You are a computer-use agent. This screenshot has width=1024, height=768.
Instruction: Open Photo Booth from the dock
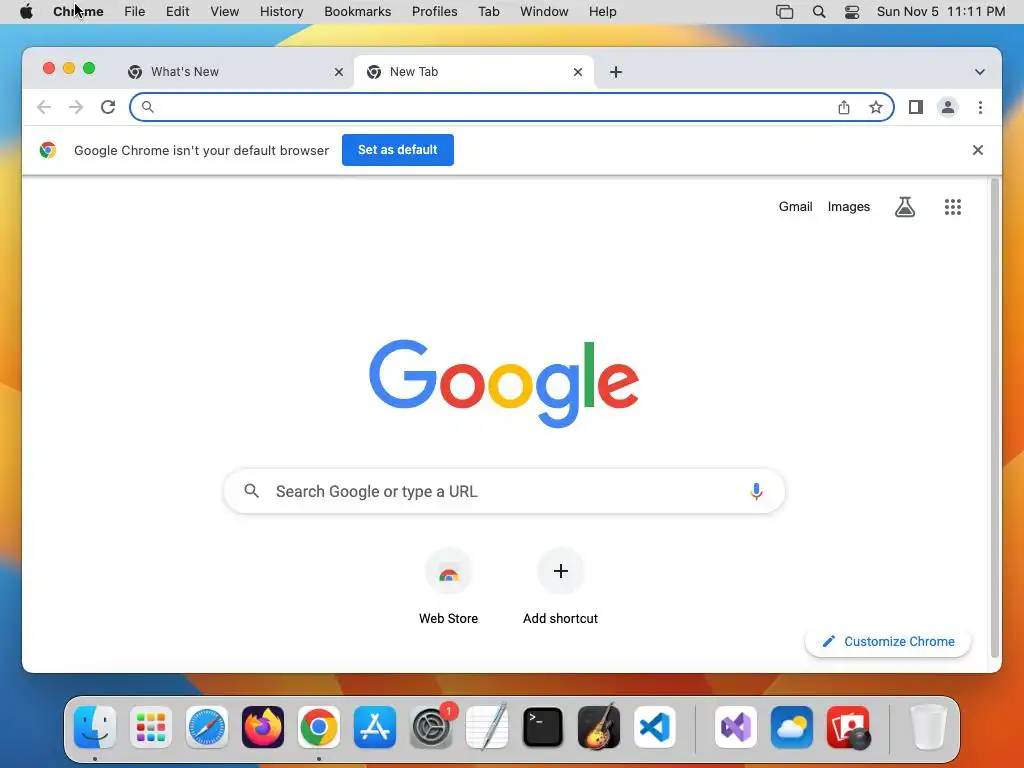848,727
